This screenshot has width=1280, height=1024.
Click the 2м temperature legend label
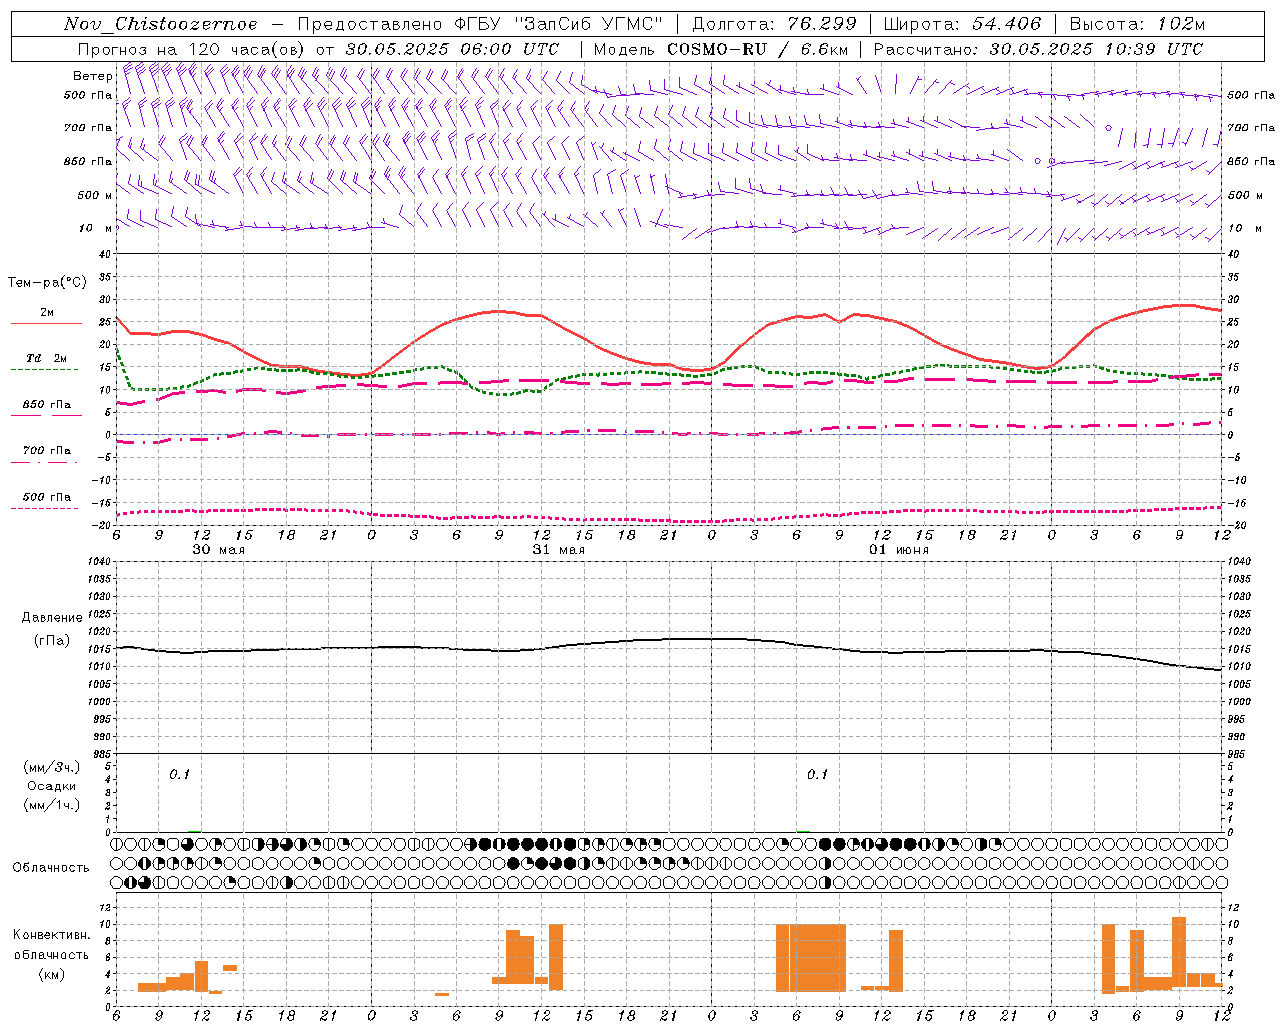pos(47,313)
